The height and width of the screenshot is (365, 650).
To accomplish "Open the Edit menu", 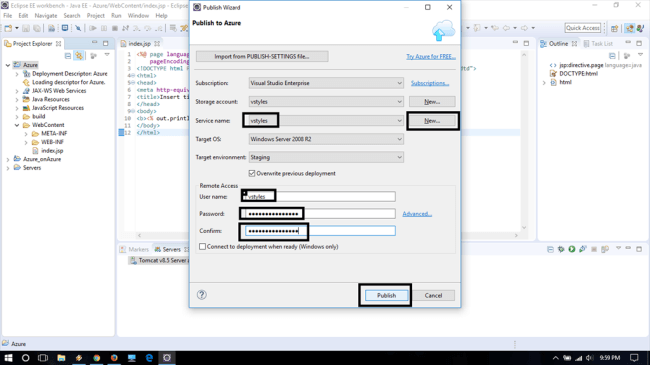I will click(23, 16).
